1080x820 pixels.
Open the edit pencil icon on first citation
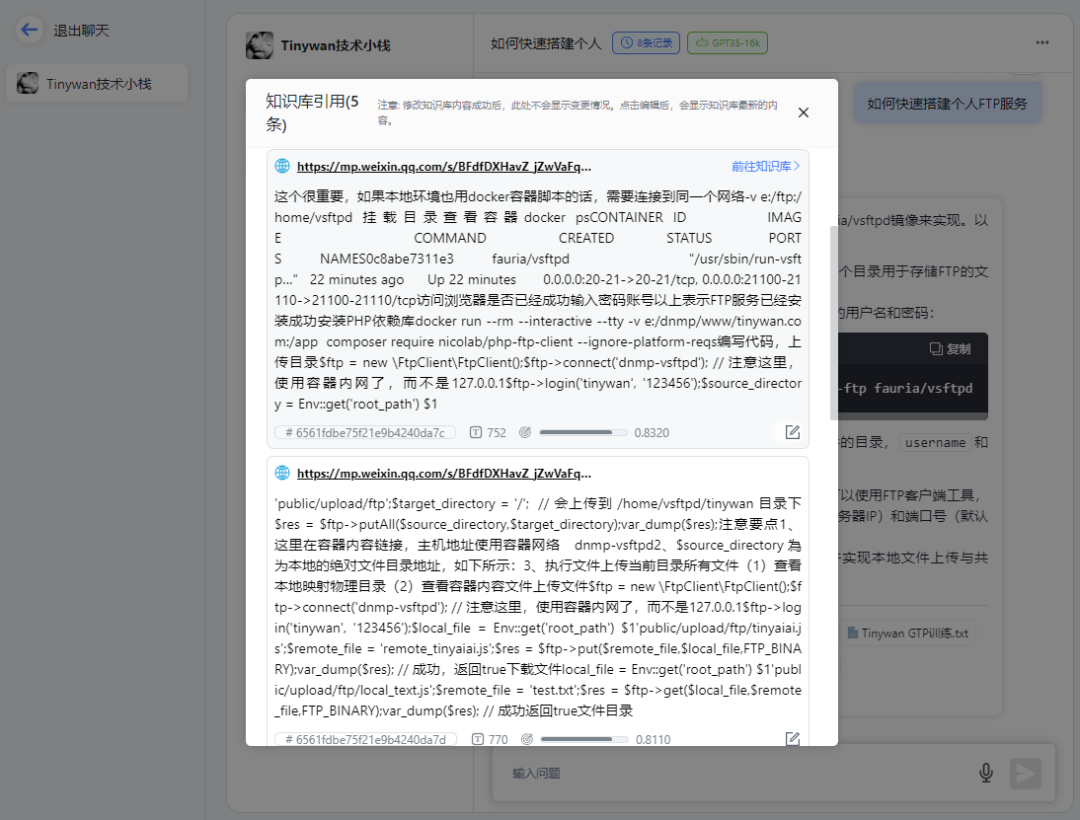[x=792, y=431]
